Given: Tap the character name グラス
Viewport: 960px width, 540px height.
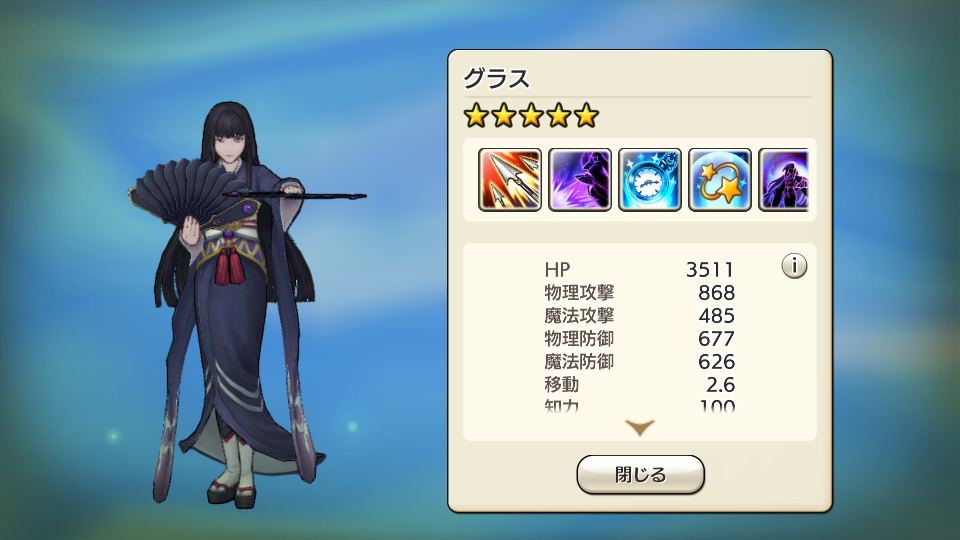Looking at the screenshot, I should (497, 78).
